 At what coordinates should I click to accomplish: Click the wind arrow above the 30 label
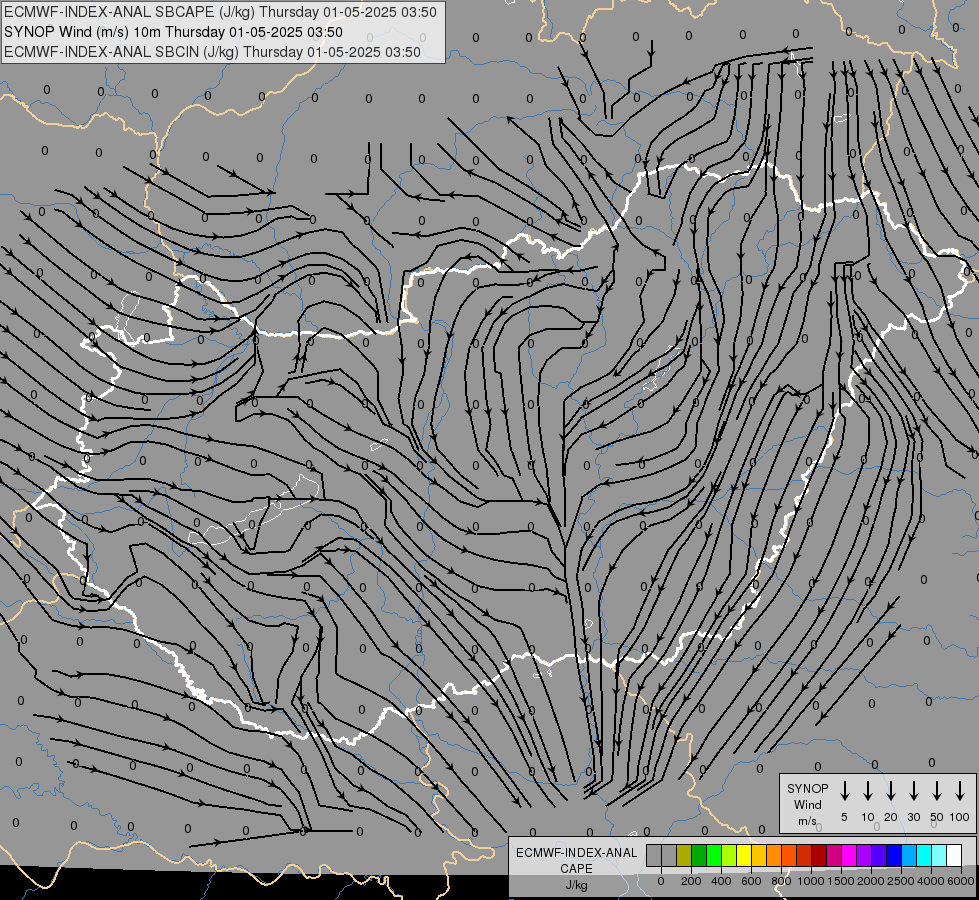coord(913,791)
